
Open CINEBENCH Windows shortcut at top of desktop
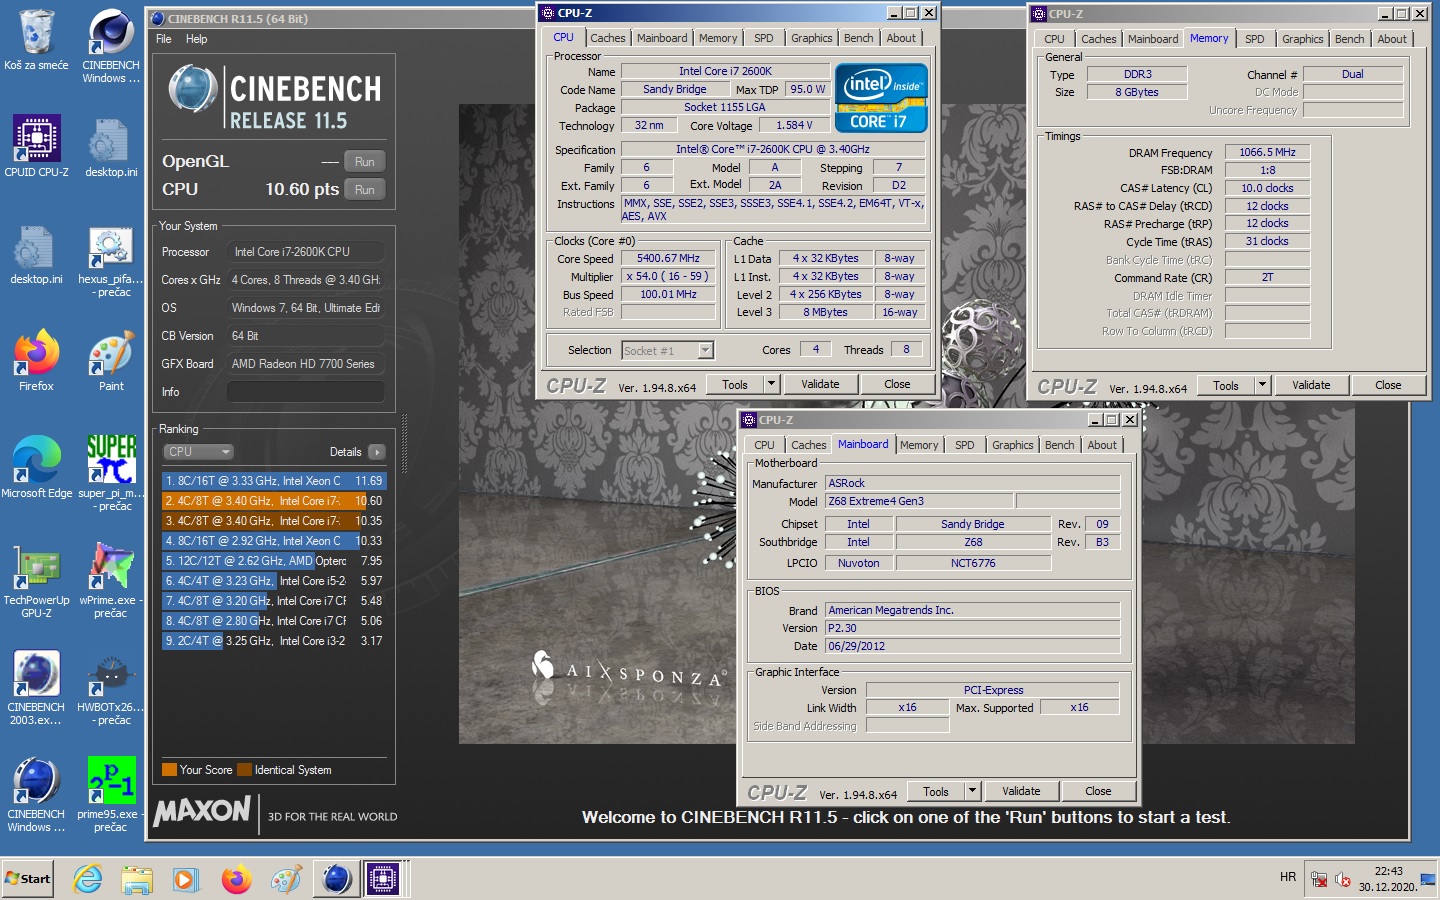click(x=111, y=46)
